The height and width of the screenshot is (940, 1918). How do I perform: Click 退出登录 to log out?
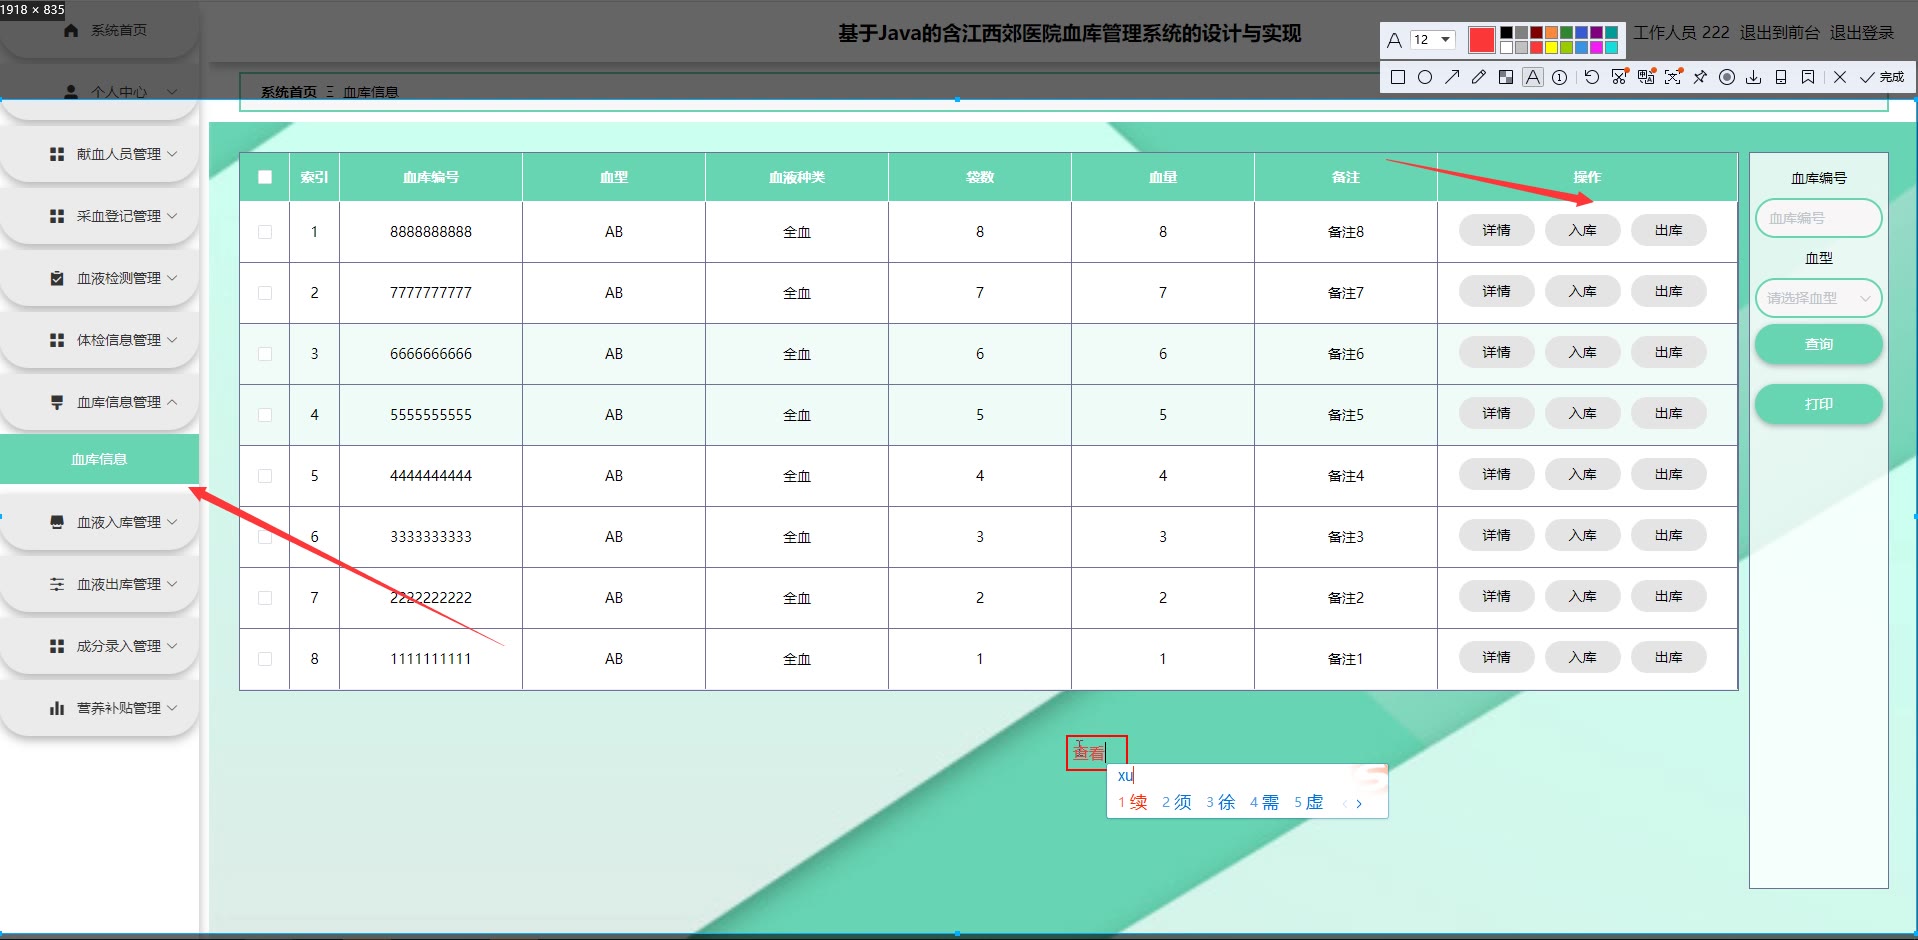(x=1861, y=32)
